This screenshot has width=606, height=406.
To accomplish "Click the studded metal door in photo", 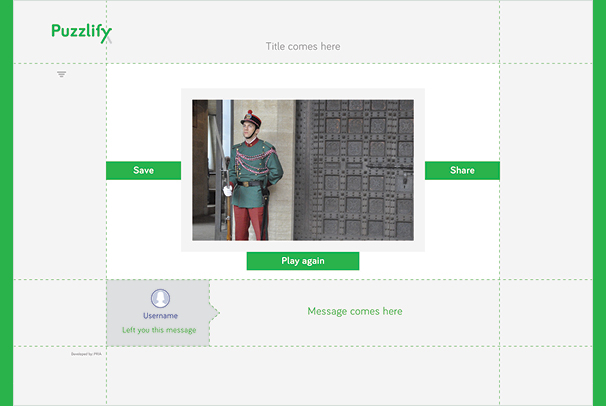I will coord(354,170).
